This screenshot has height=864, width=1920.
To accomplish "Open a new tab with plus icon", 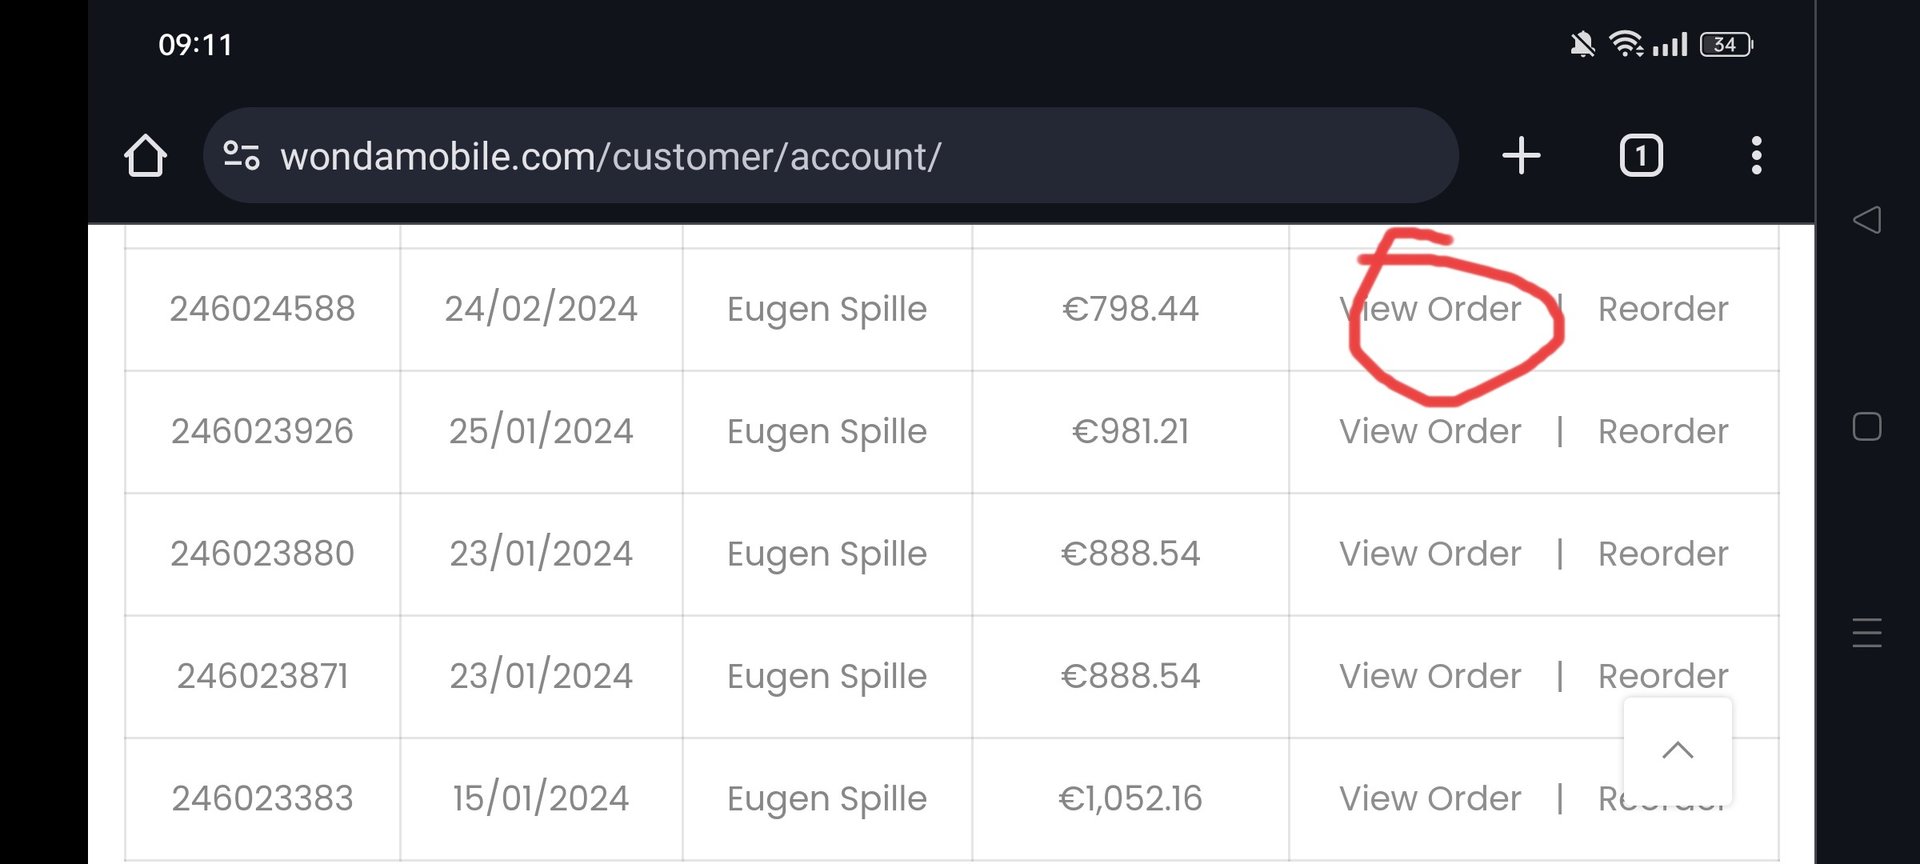I will tap(1521, 156).
